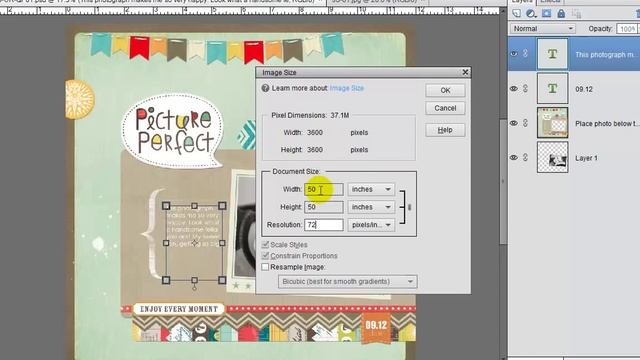Open the Height units dropdown showing inches
The height and width of the screenshot is (360, 640).
(371, 207)
